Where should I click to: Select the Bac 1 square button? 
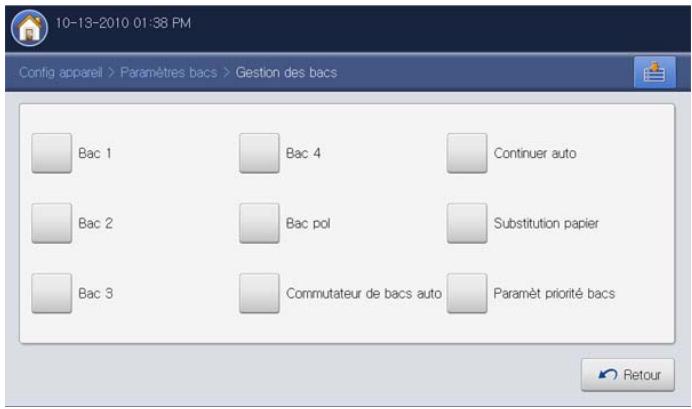coord(51,154)
